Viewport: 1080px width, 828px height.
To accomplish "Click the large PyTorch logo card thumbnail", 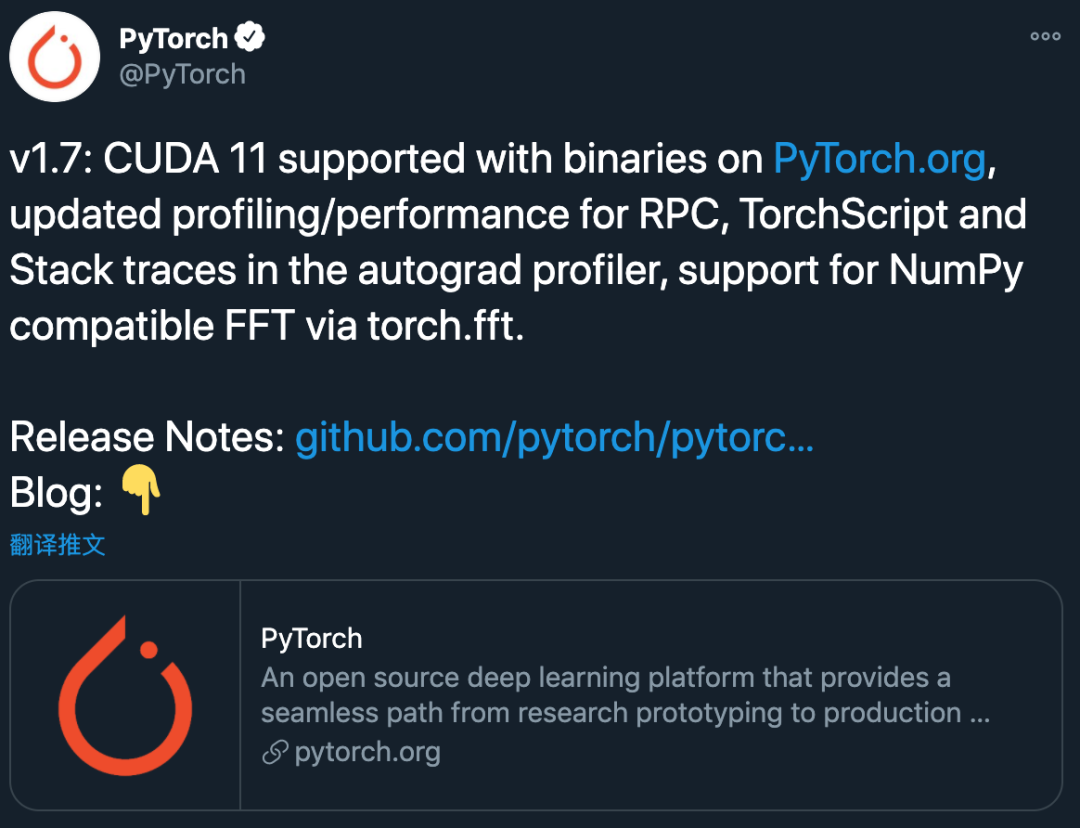I will (125, 695).
